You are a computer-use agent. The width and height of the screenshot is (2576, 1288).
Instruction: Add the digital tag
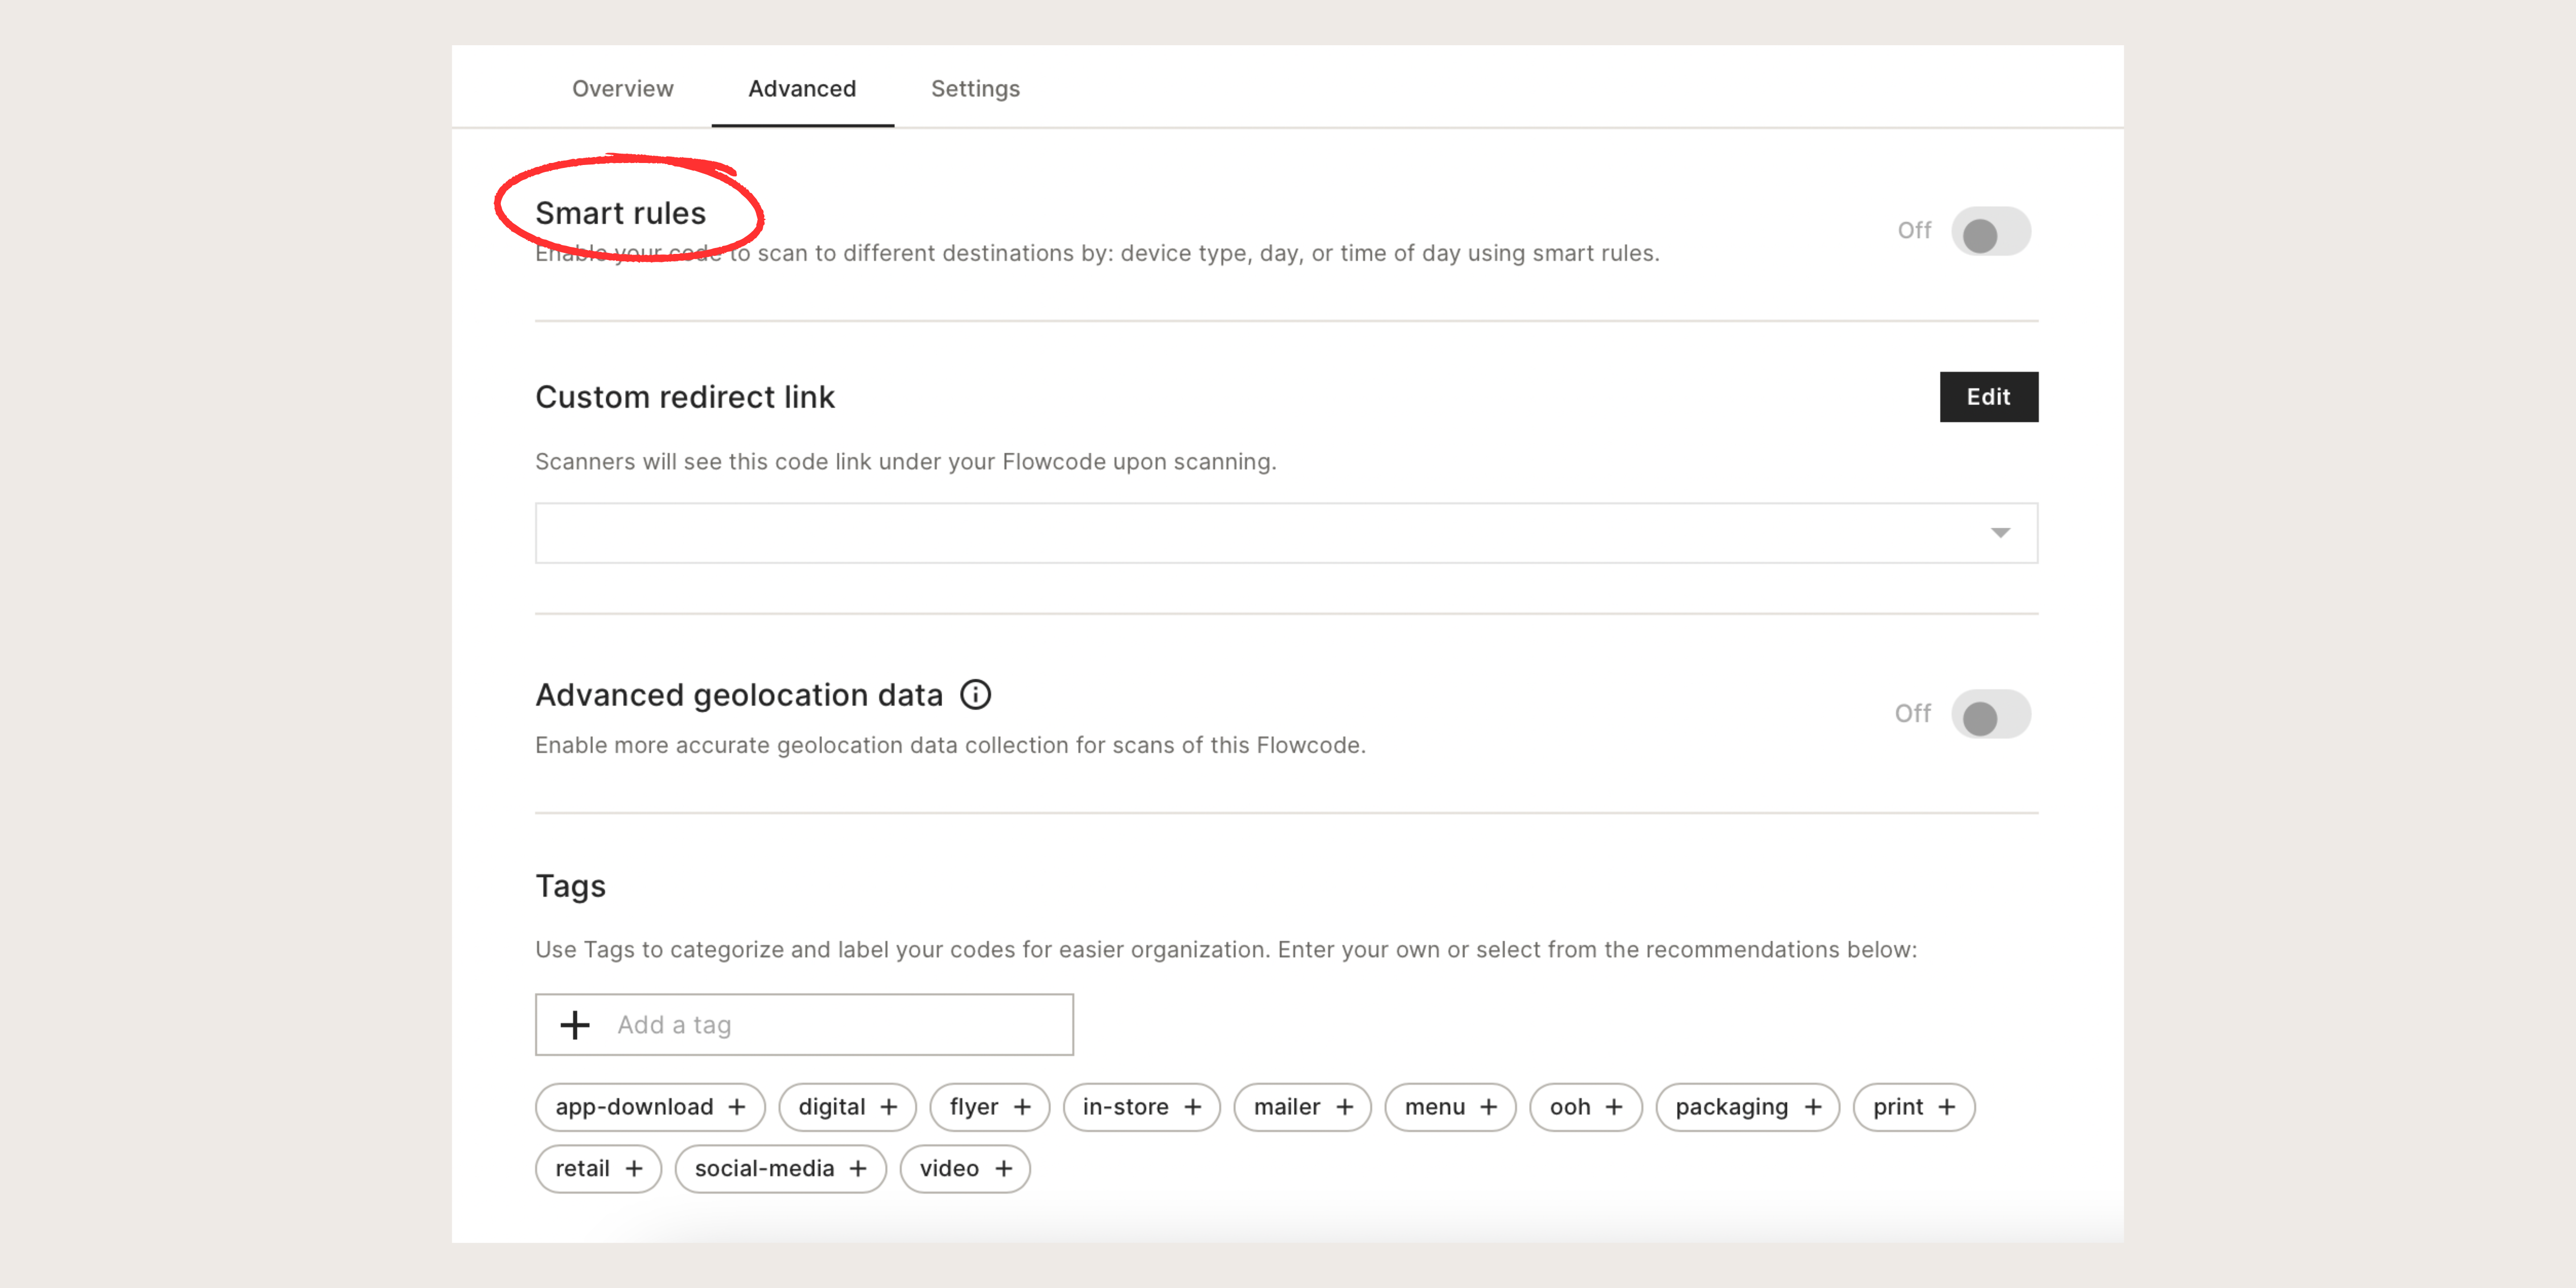click(847, 1107)
